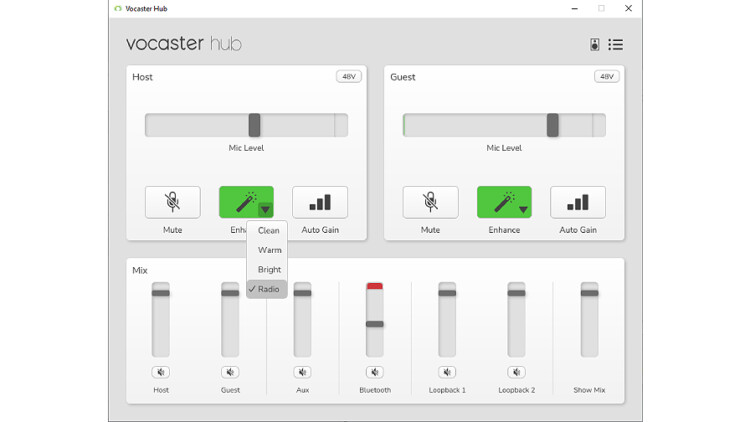Mute the Loopback 1 mix channel
Screen dimensions: 750x422
point(447,372)
